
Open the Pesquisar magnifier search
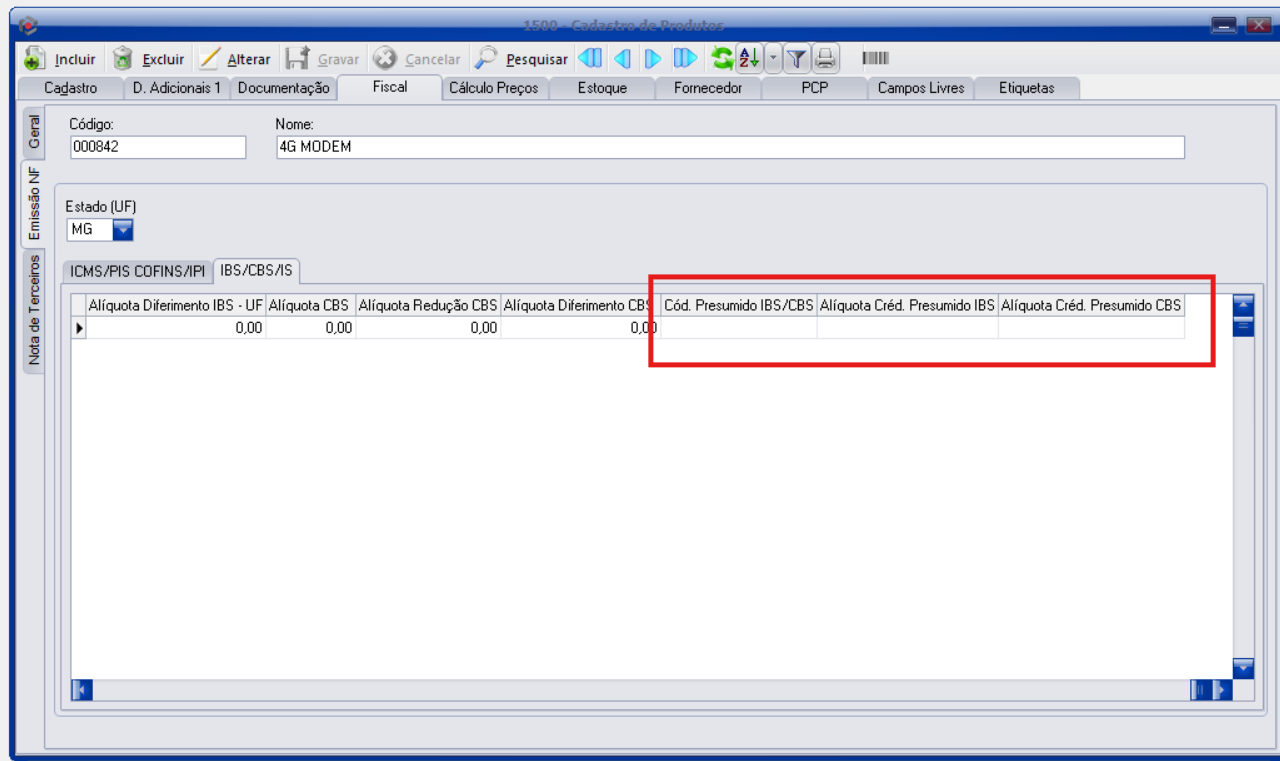point(521,59)
